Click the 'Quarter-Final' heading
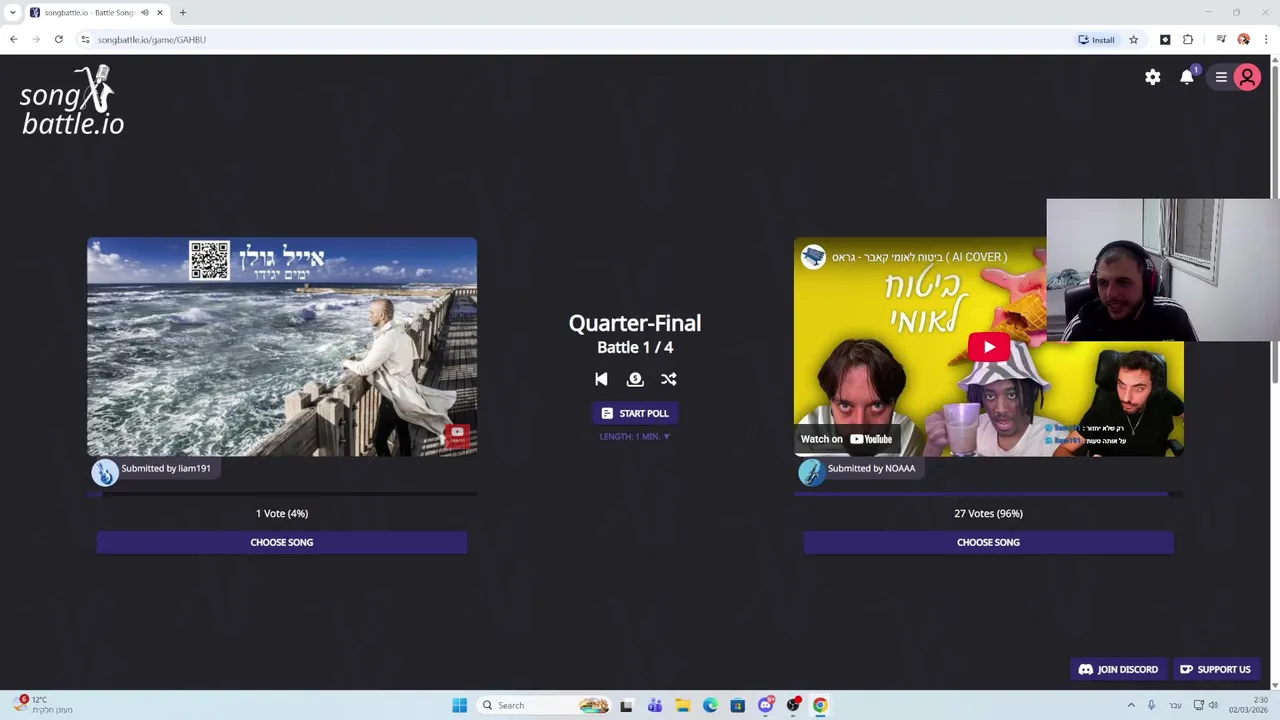 pos(635,323)
